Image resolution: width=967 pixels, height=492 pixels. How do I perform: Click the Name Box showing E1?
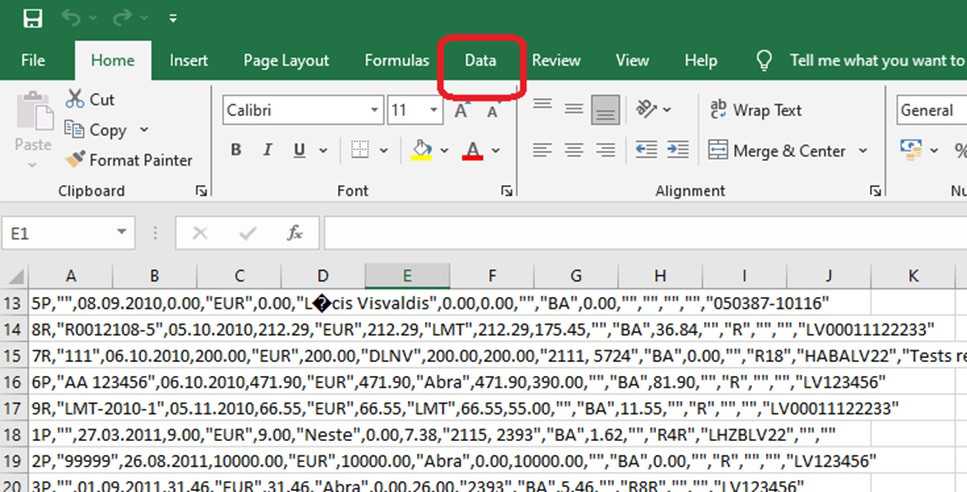click(59, 234)
